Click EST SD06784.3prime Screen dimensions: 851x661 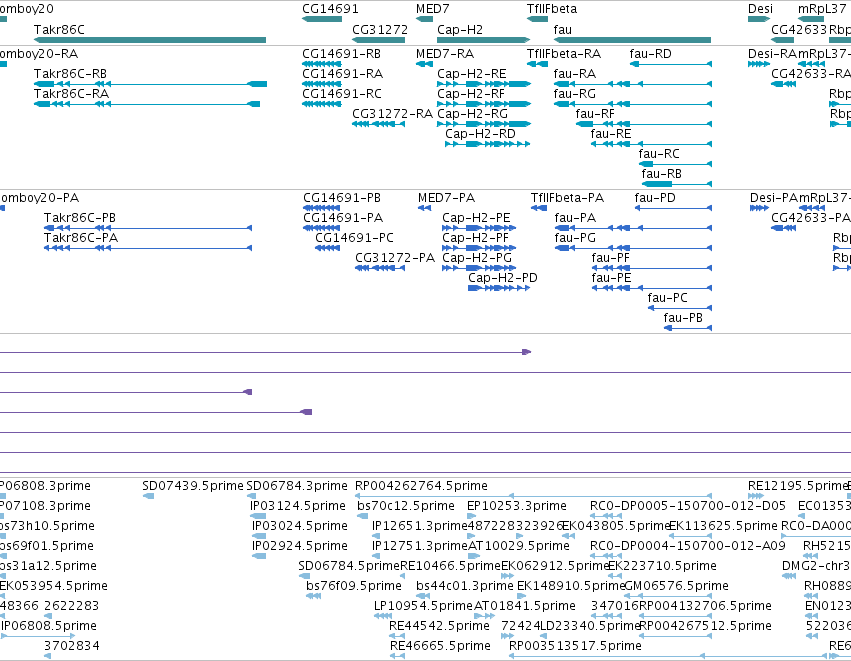pos(297,486)
